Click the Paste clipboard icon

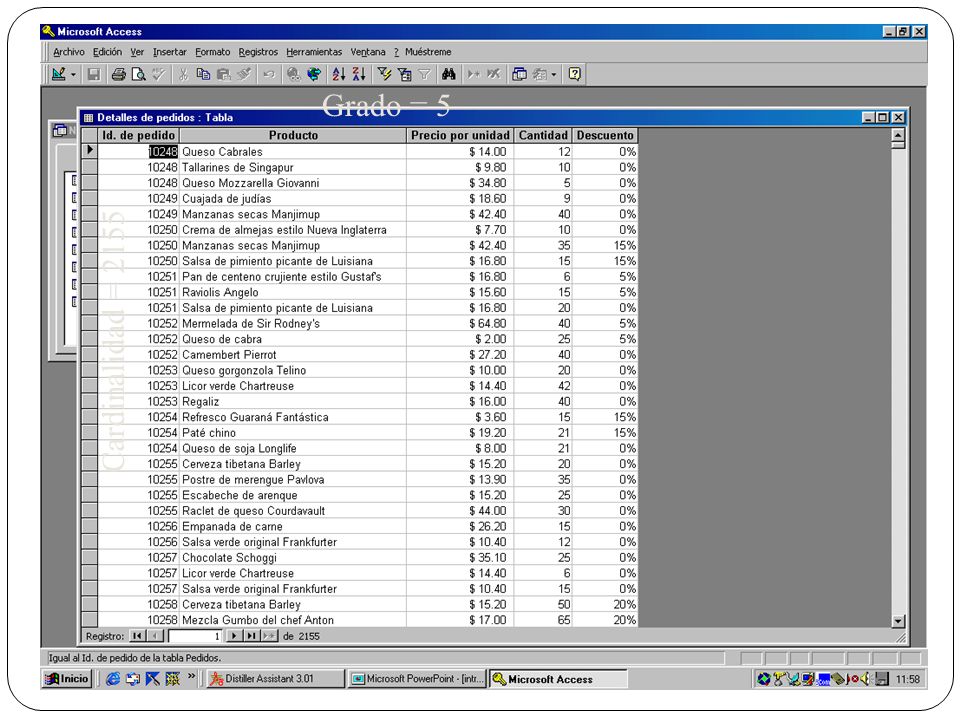point(223,75)
